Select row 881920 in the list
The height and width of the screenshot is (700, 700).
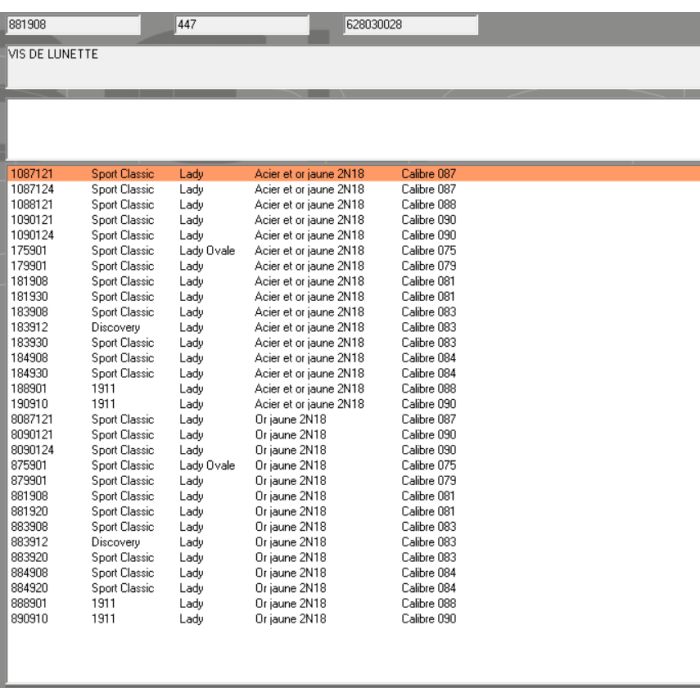pos(354,511)
